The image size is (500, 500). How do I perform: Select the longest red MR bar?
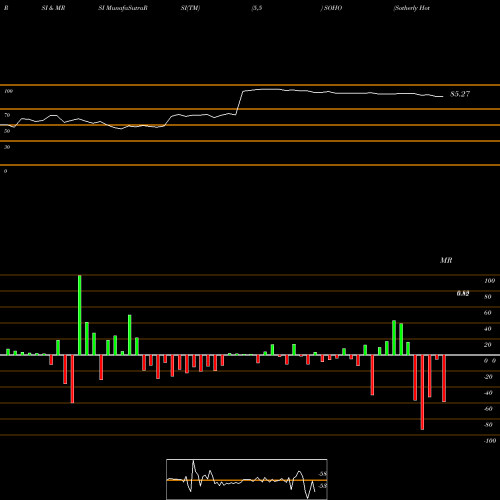pos(422,392)
